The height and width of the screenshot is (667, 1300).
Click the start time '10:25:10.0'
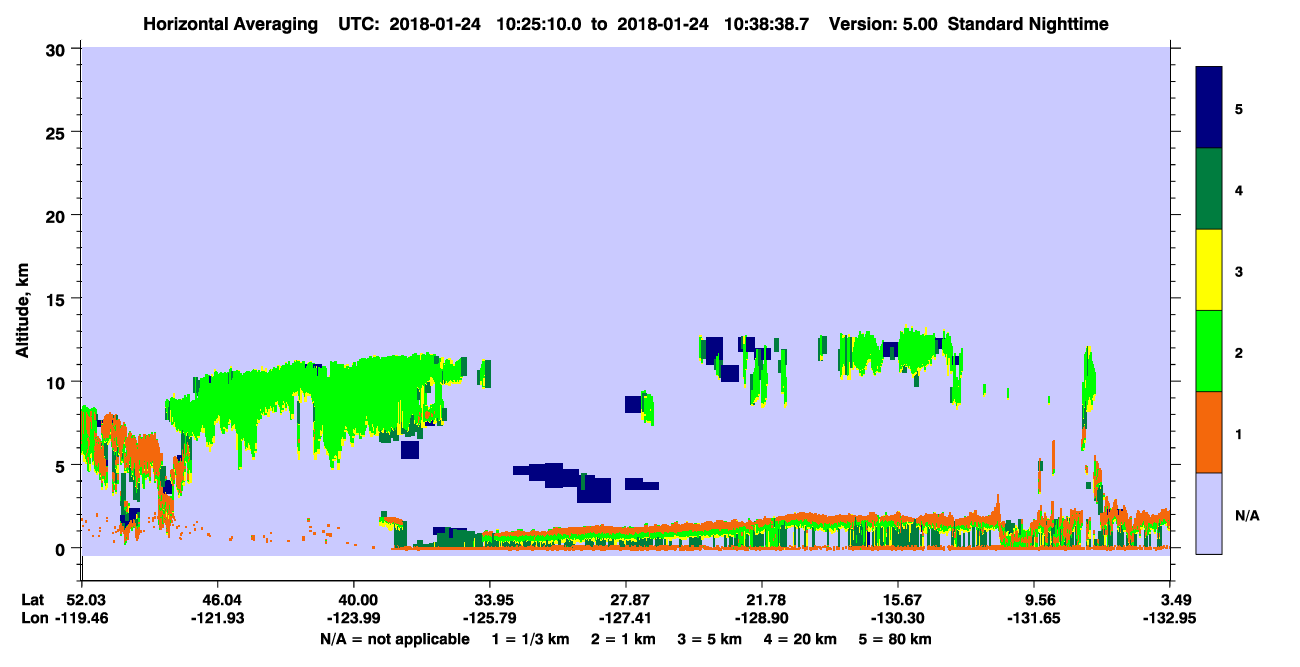[x=541, y=23]
